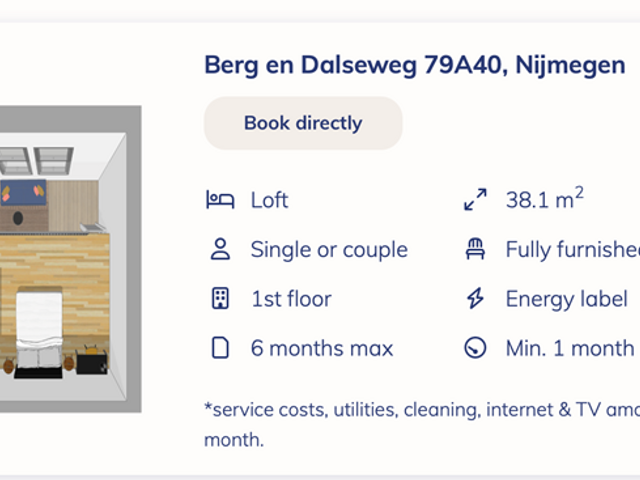This screenshot has height=480, width=640.
Task: Click the service costs footnote text
Action: click(420, 408)
